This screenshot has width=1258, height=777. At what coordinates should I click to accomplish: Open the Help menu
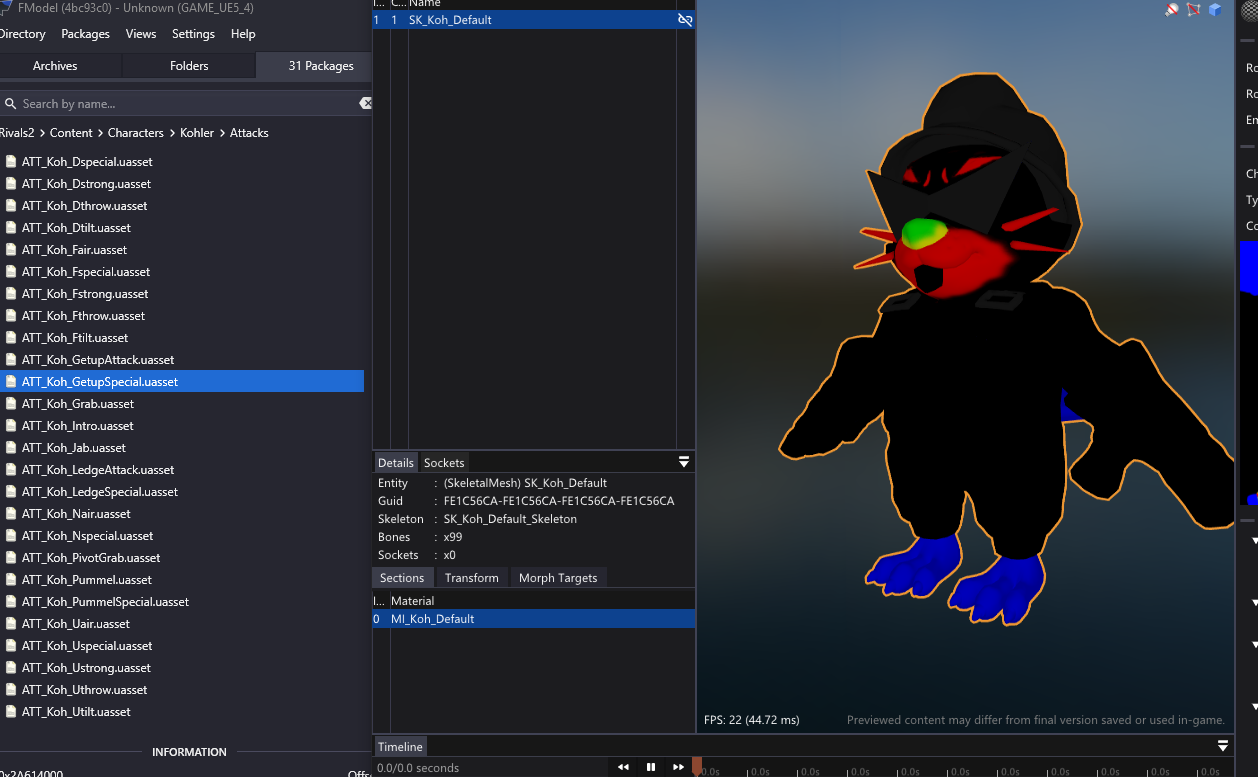pos(243,34)
